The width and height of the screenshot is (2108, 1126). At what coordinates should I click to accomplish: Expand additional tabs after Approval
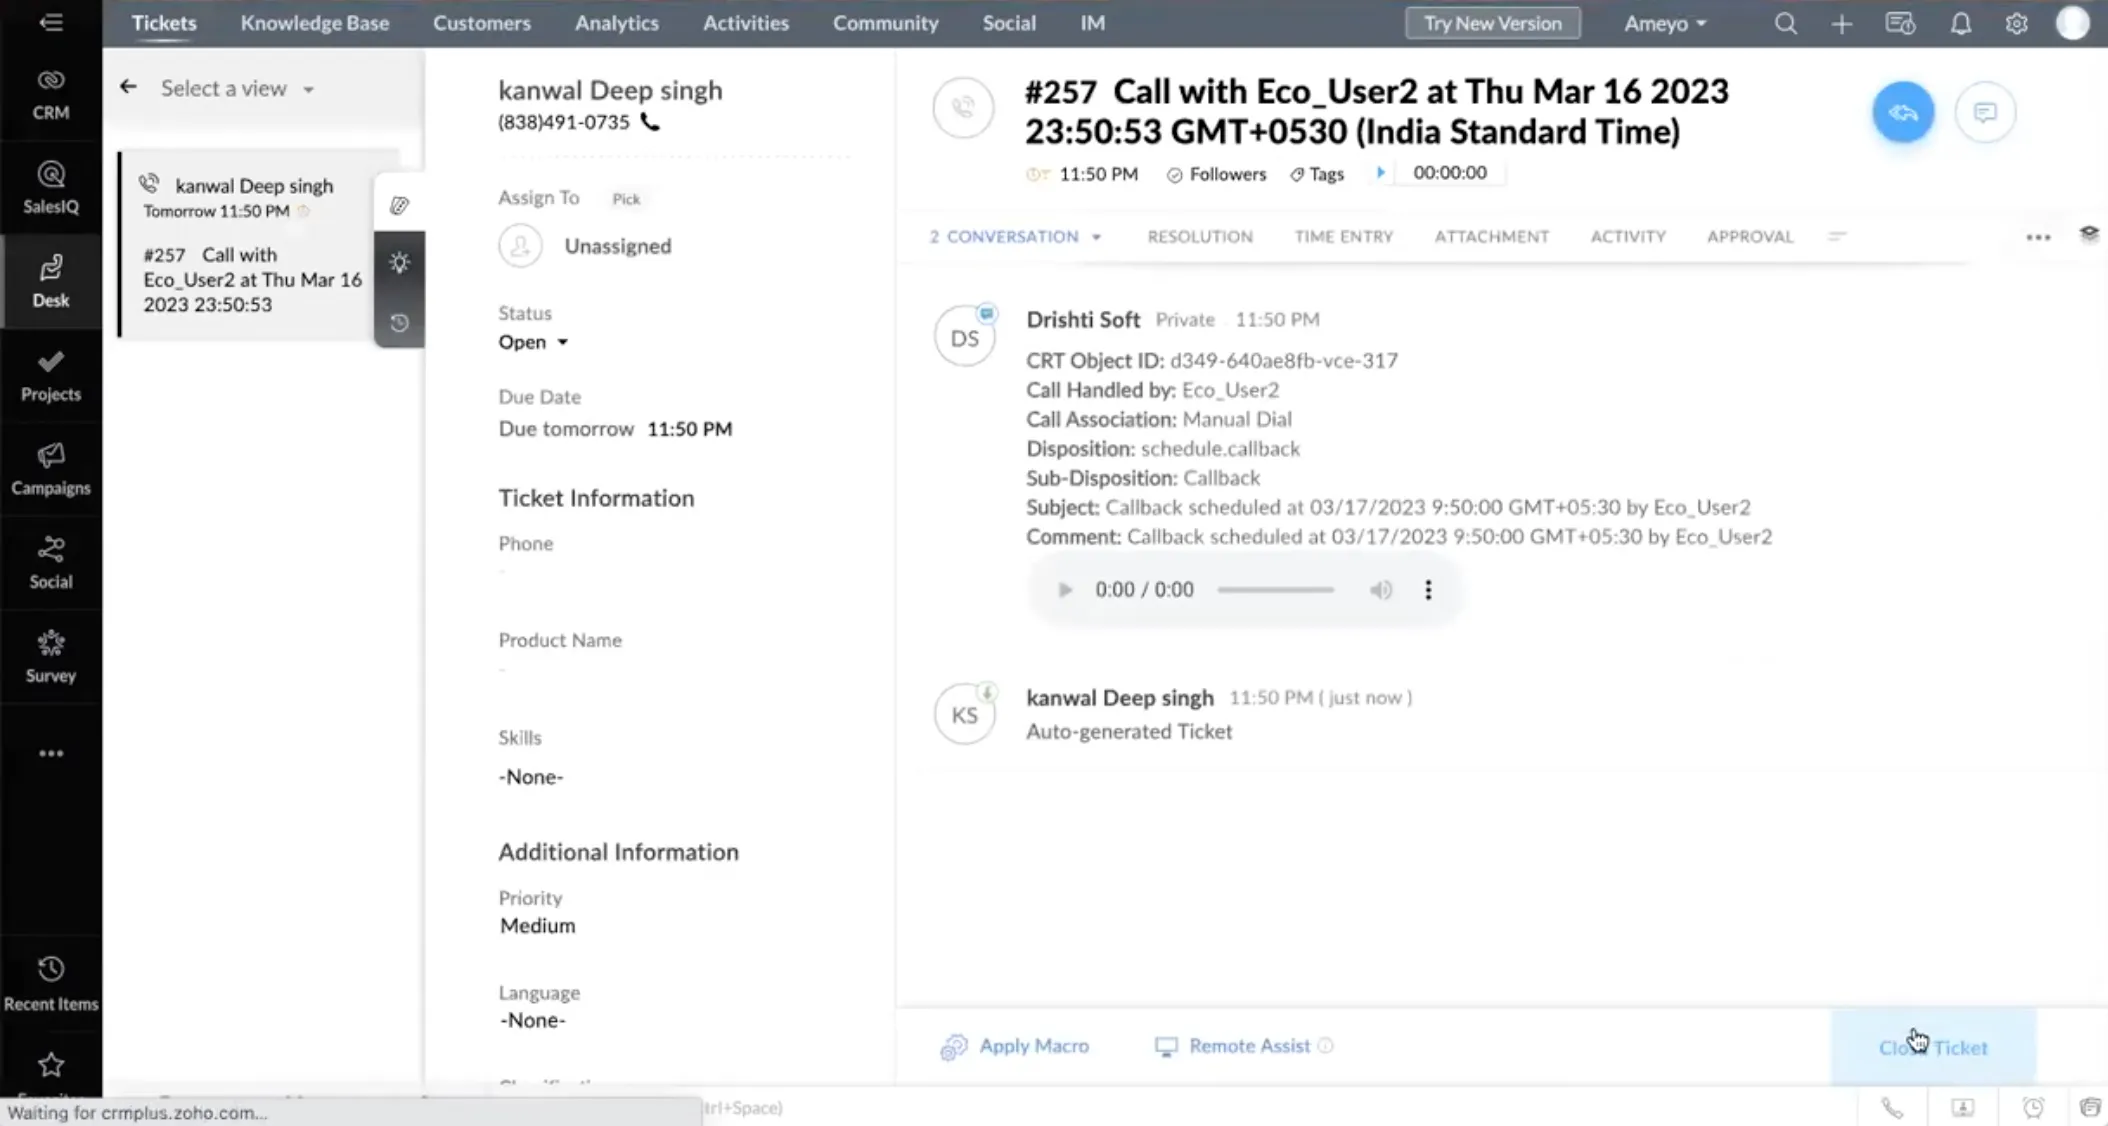pyautogui.click(x=1837, y=237)
